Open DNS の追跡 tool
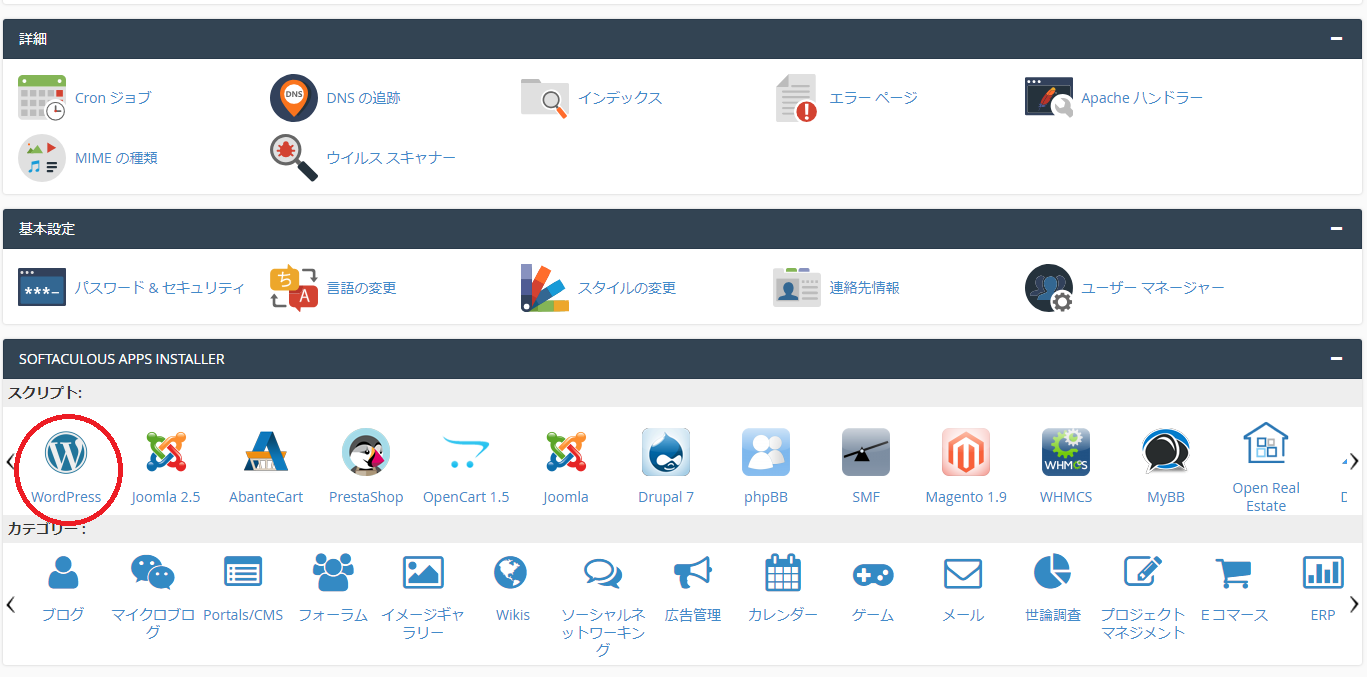1367x677 pixels. click(x=294, y=98)
